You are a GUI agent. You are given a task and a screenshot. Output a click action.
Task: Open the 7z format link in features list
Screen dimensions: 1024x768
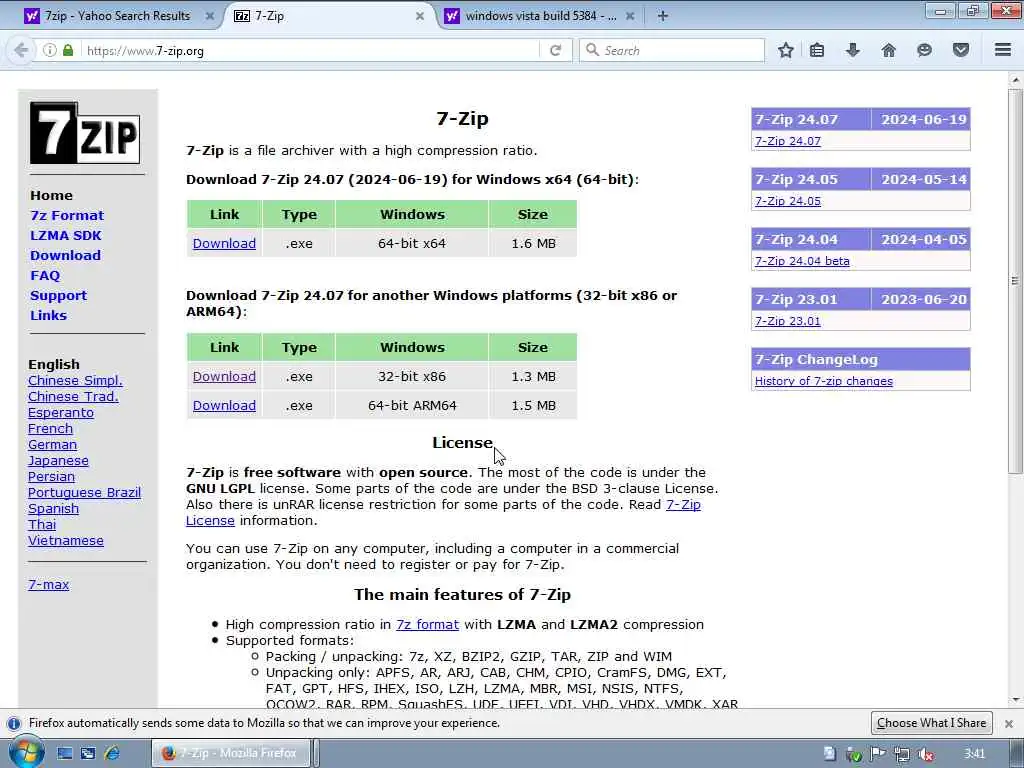427,624
